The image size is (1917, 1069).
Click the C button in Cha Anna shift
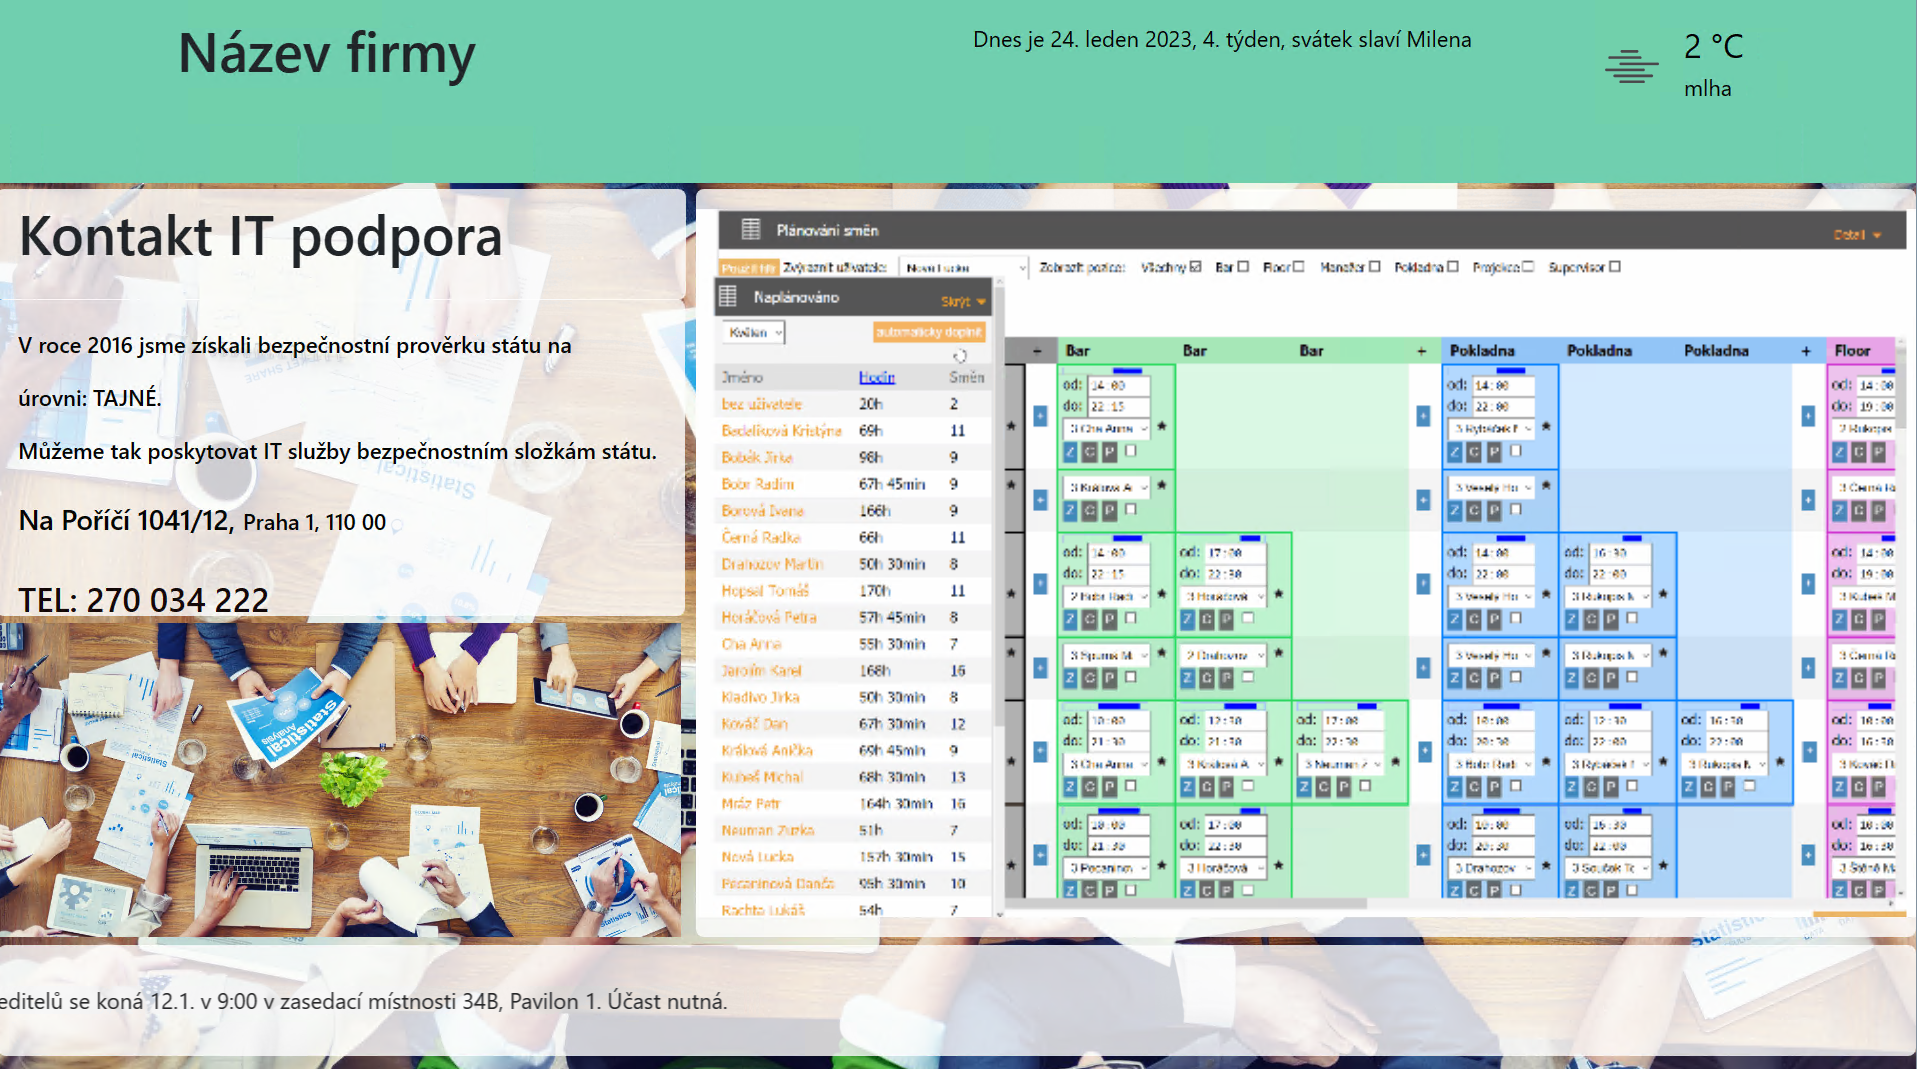tap(1090, 452)
